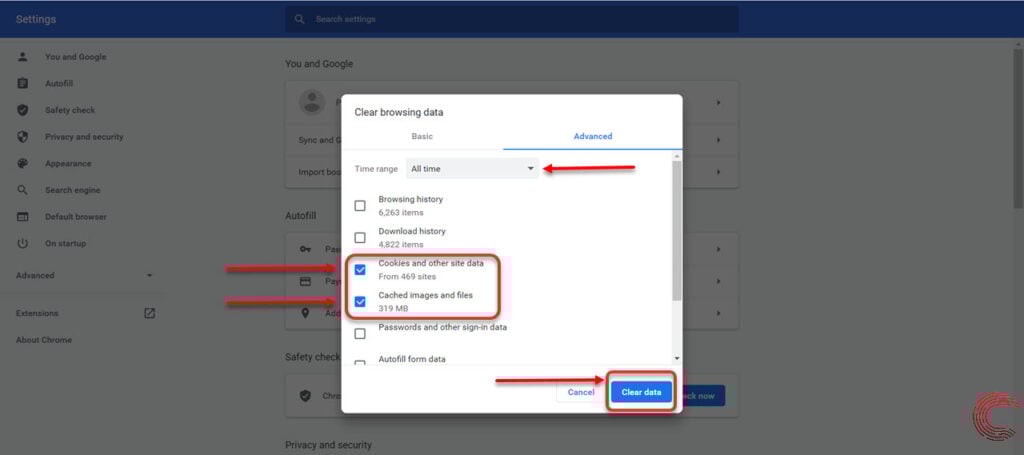The height and width of the screenshot is (455, 1024).
Task: Click the key icon in the Autofill section
Action: 305,249
